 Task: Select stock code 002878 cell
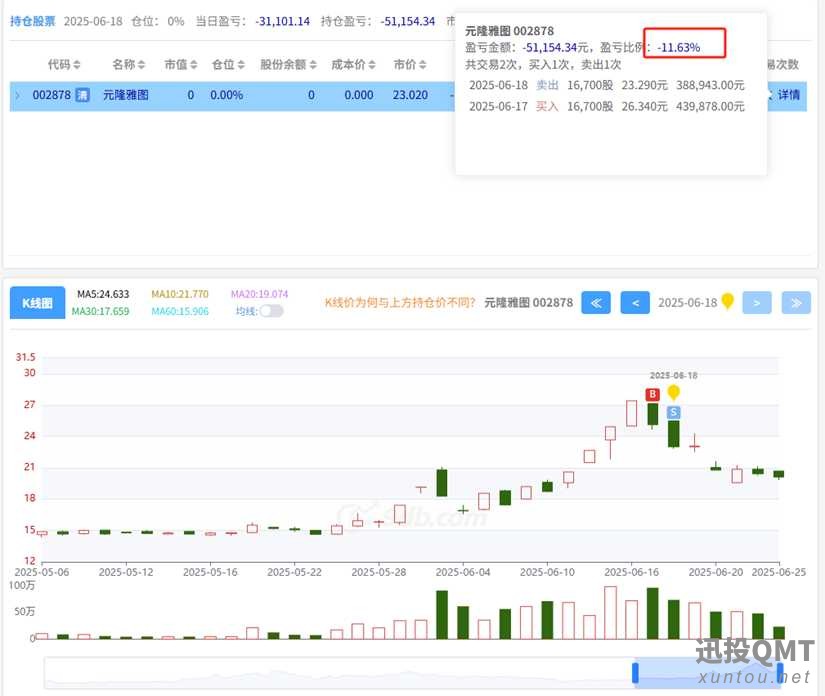point(52,95)
